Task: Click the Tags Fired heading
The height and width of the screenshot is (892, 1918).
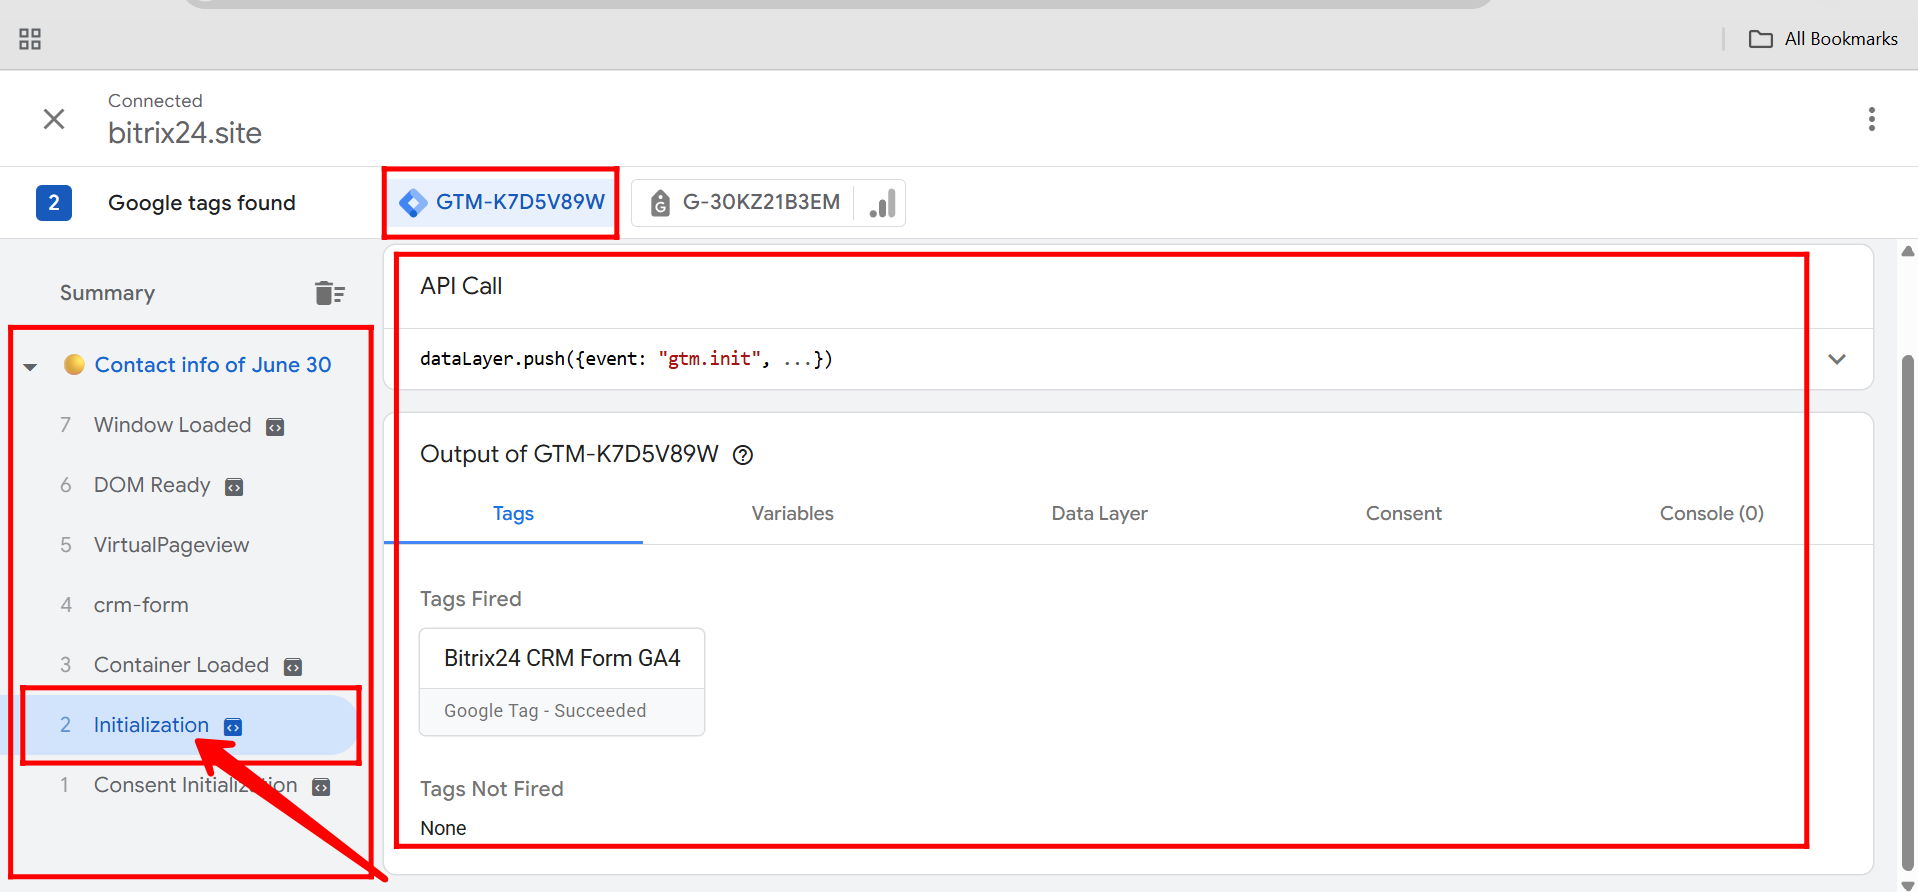Action: [x=471, y=599]
